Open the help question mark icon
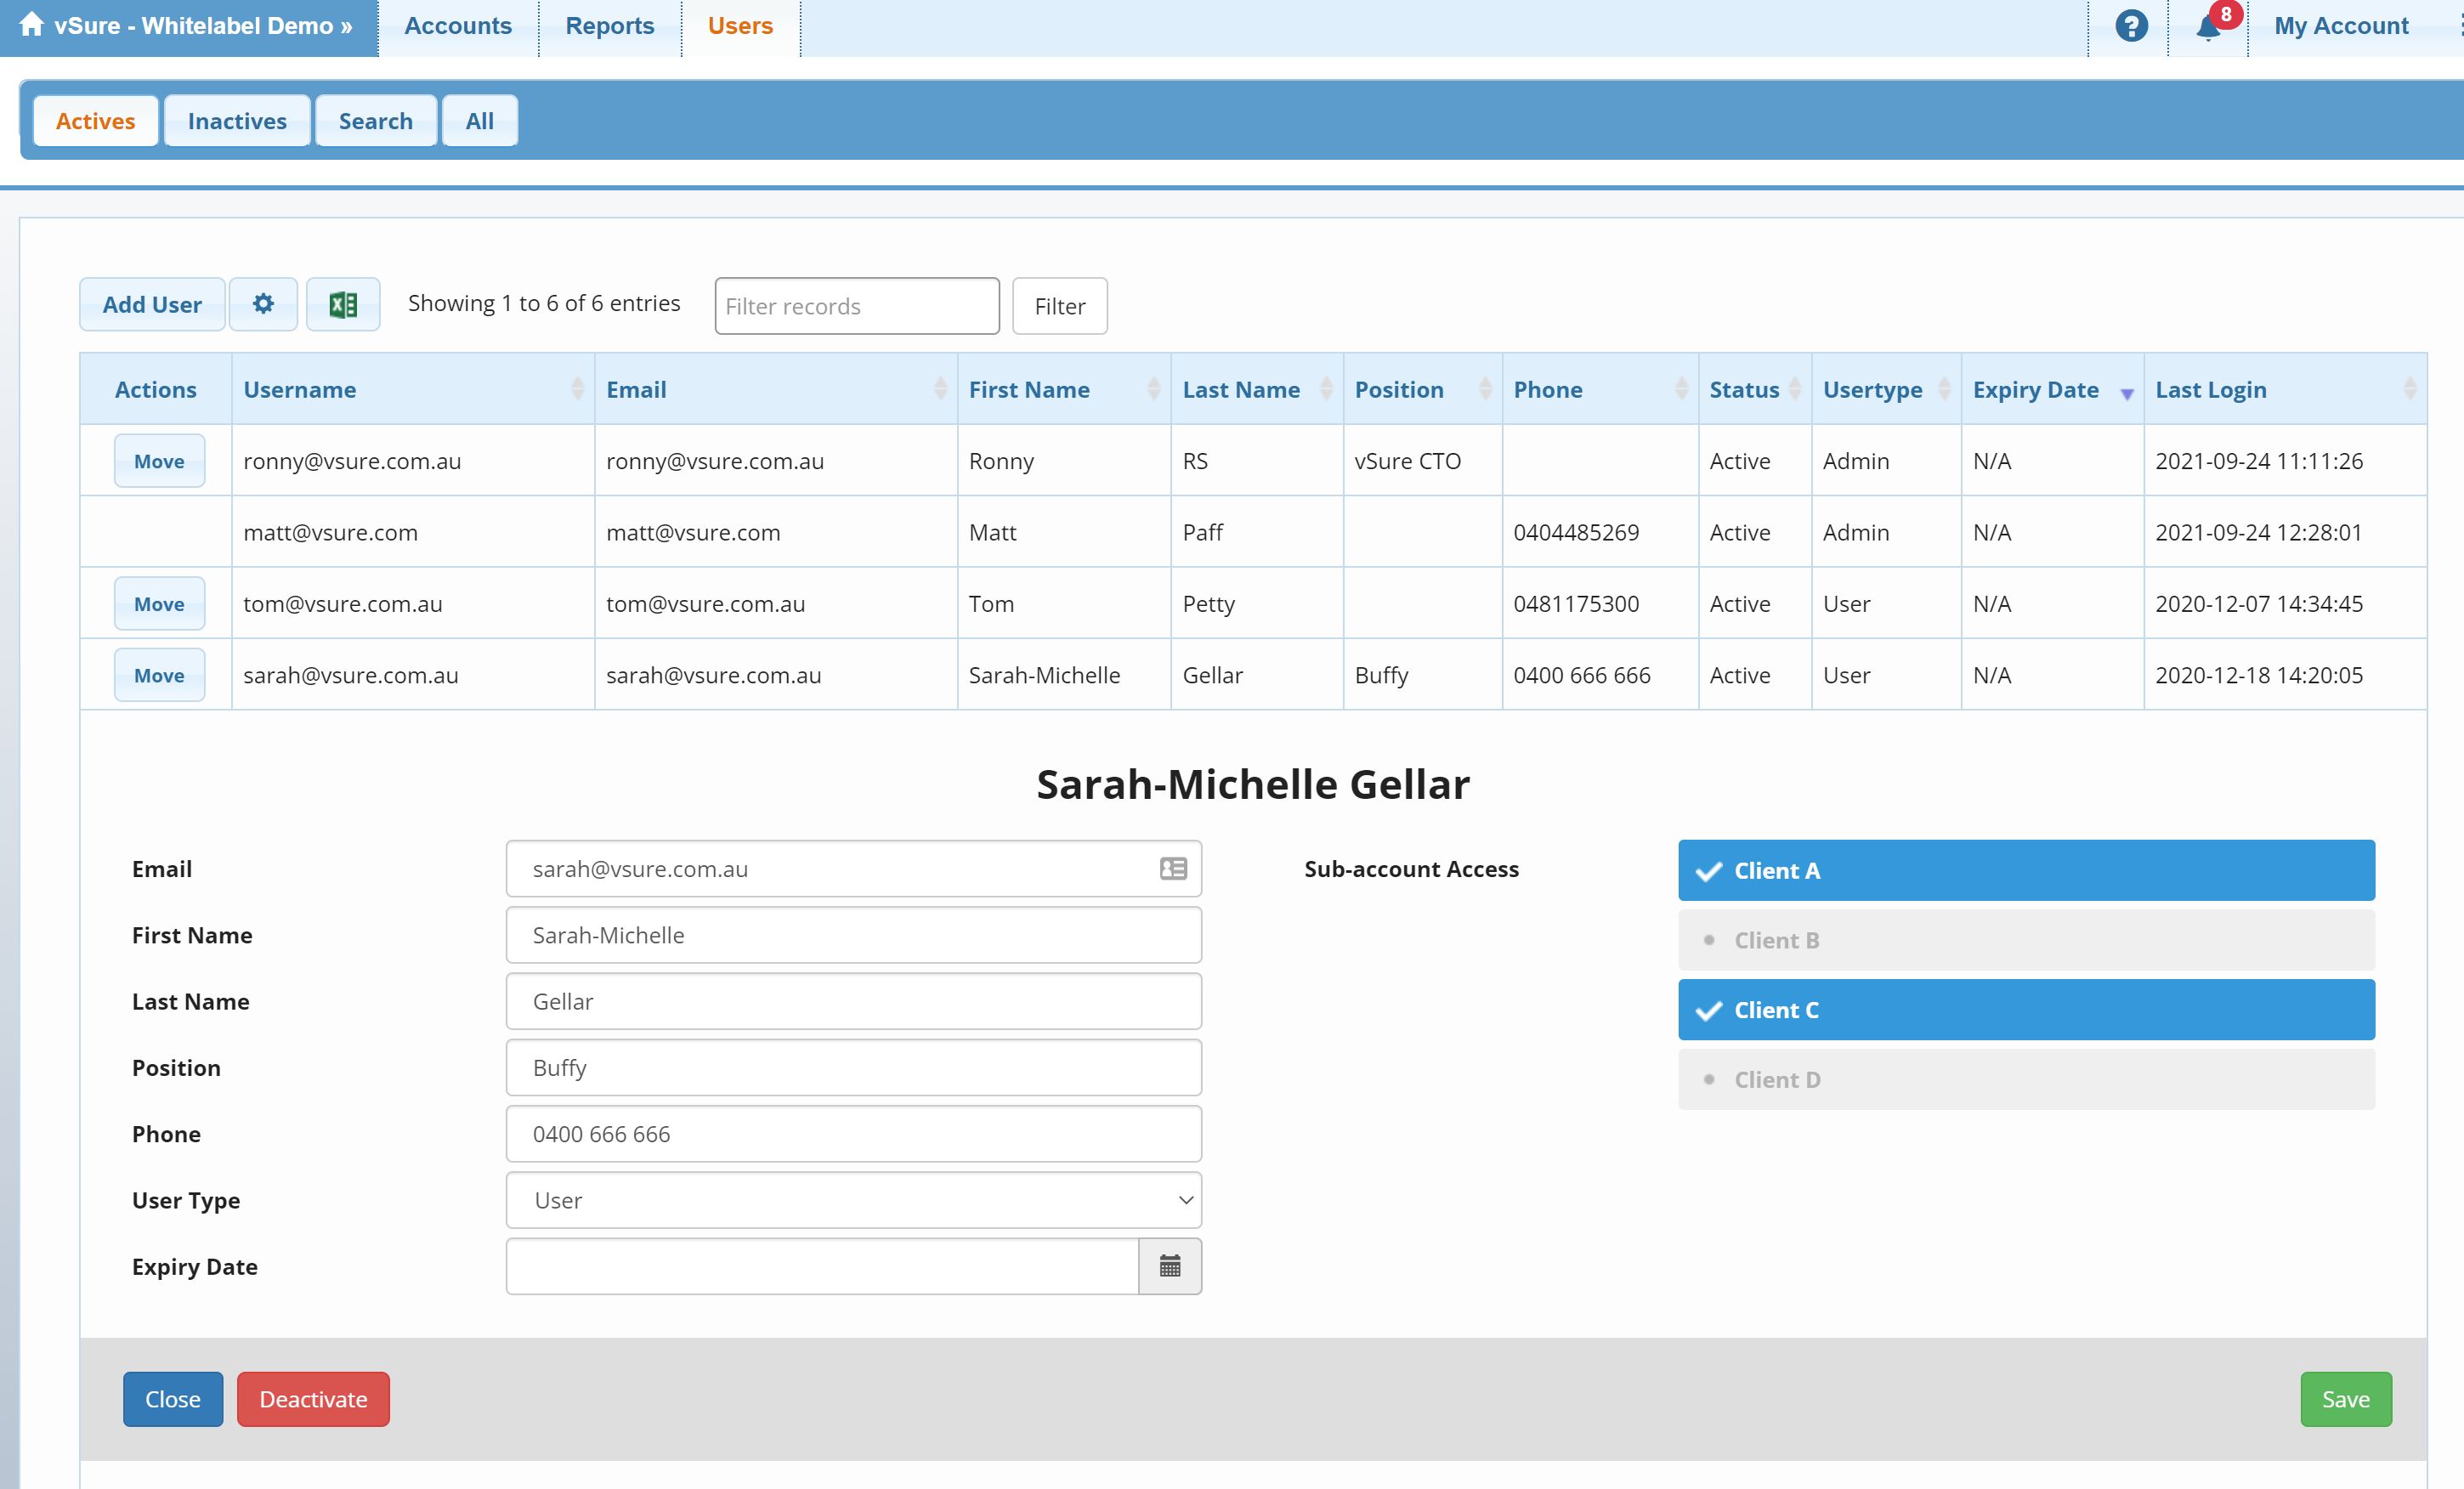 coord(2131,26)
